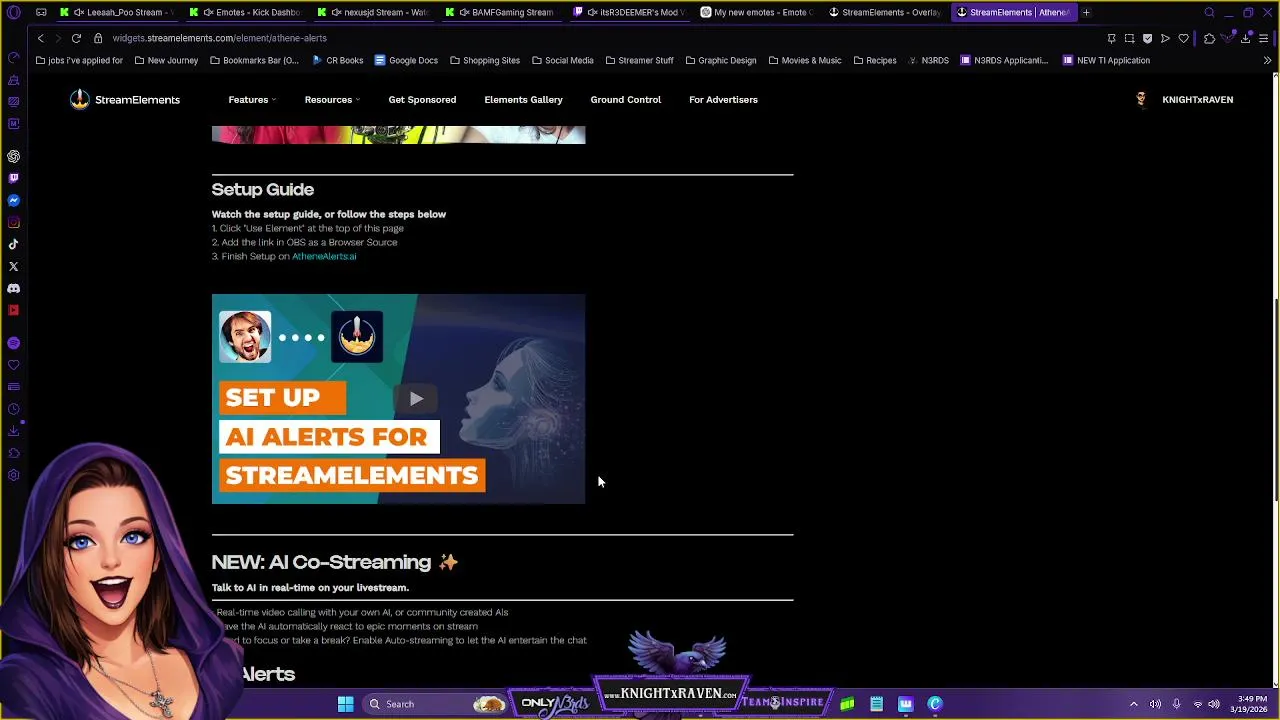Open Elements Gallery page

(x=523, y=99)
